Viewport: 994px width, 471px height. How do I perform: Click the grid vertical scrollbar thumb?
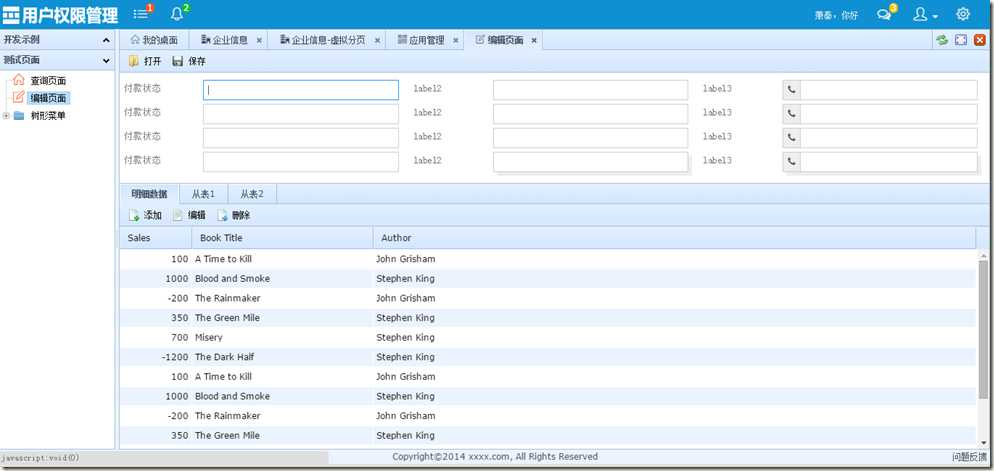(x=983, y=329)
